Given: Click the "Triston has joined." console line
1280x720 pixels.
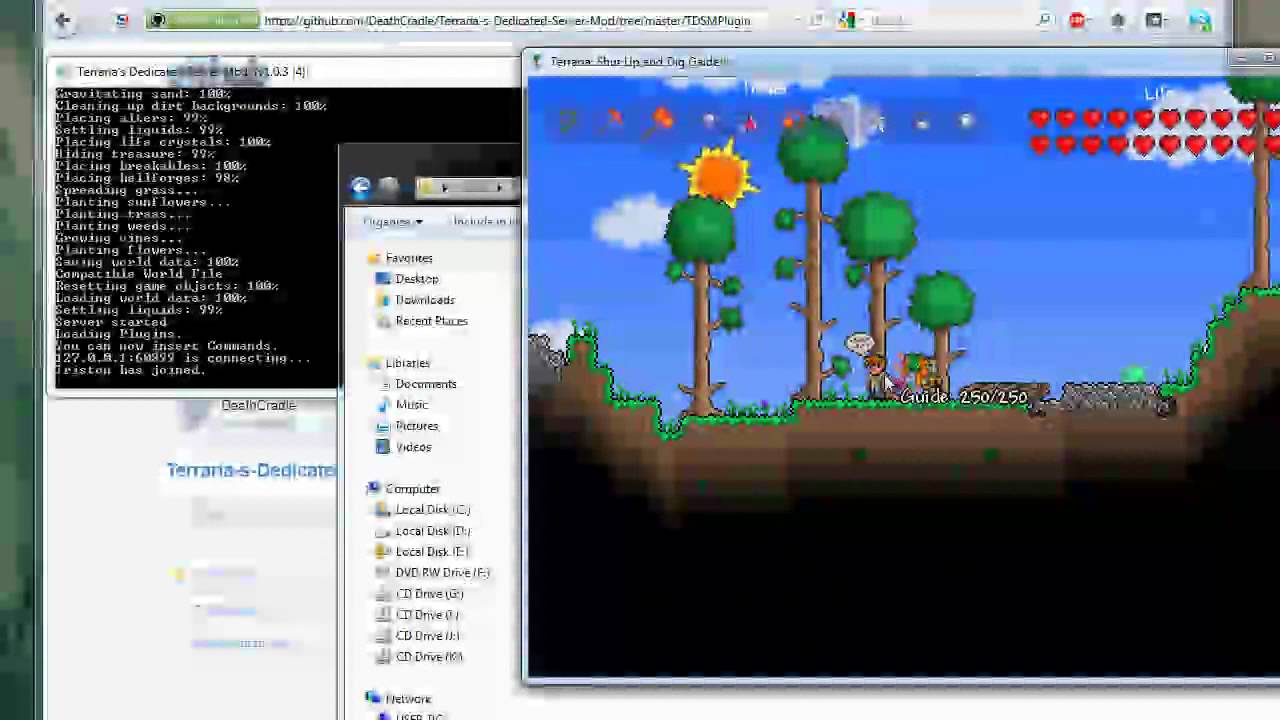Looking at the screenshot, I should [x=130, y=370].
